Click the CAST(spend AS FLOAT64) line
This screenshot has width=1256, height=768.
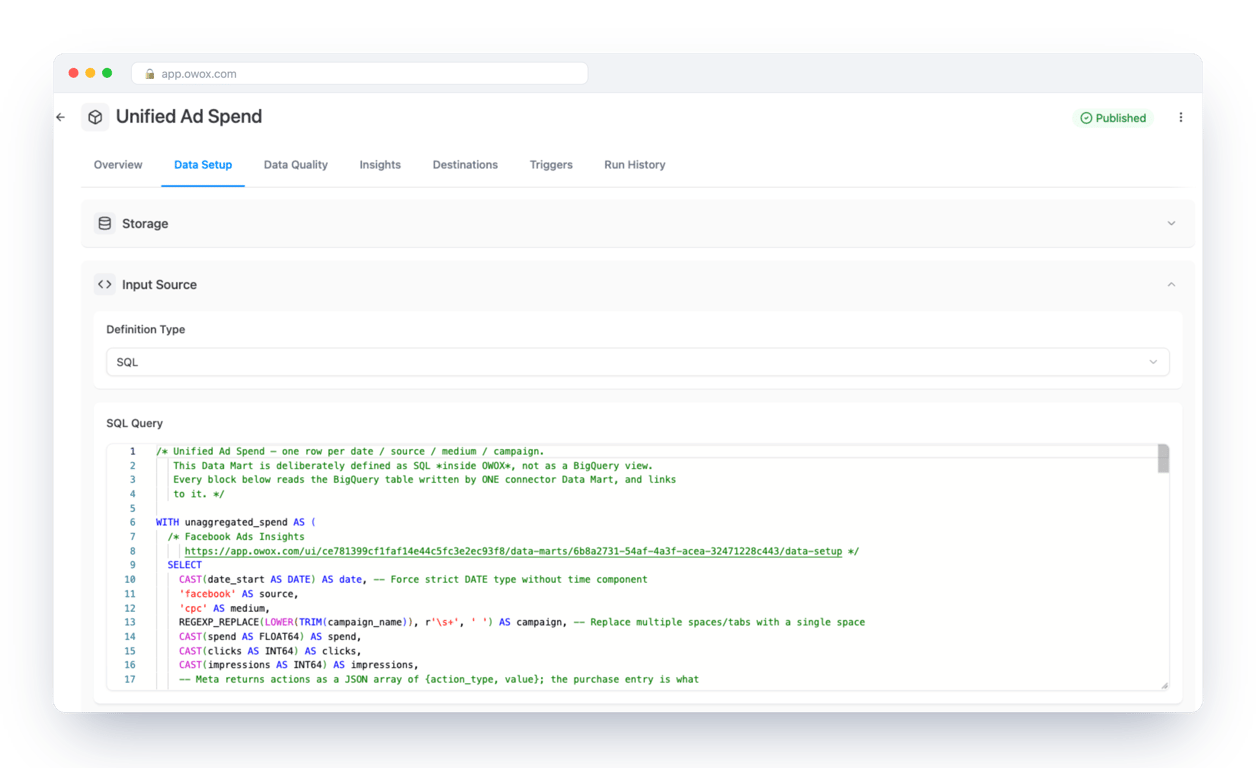pyautogui.click(x=270, y=636)
